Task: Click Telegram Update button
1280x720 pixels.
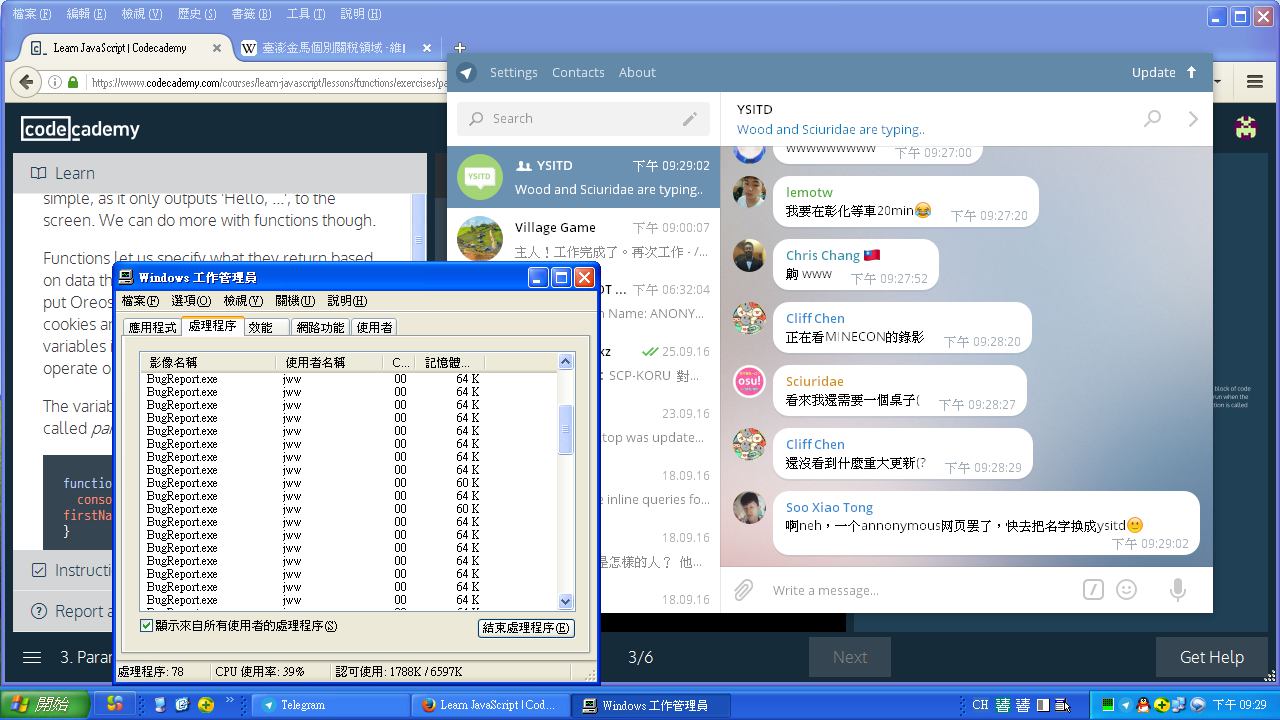Action: (x=1164, y=72)
